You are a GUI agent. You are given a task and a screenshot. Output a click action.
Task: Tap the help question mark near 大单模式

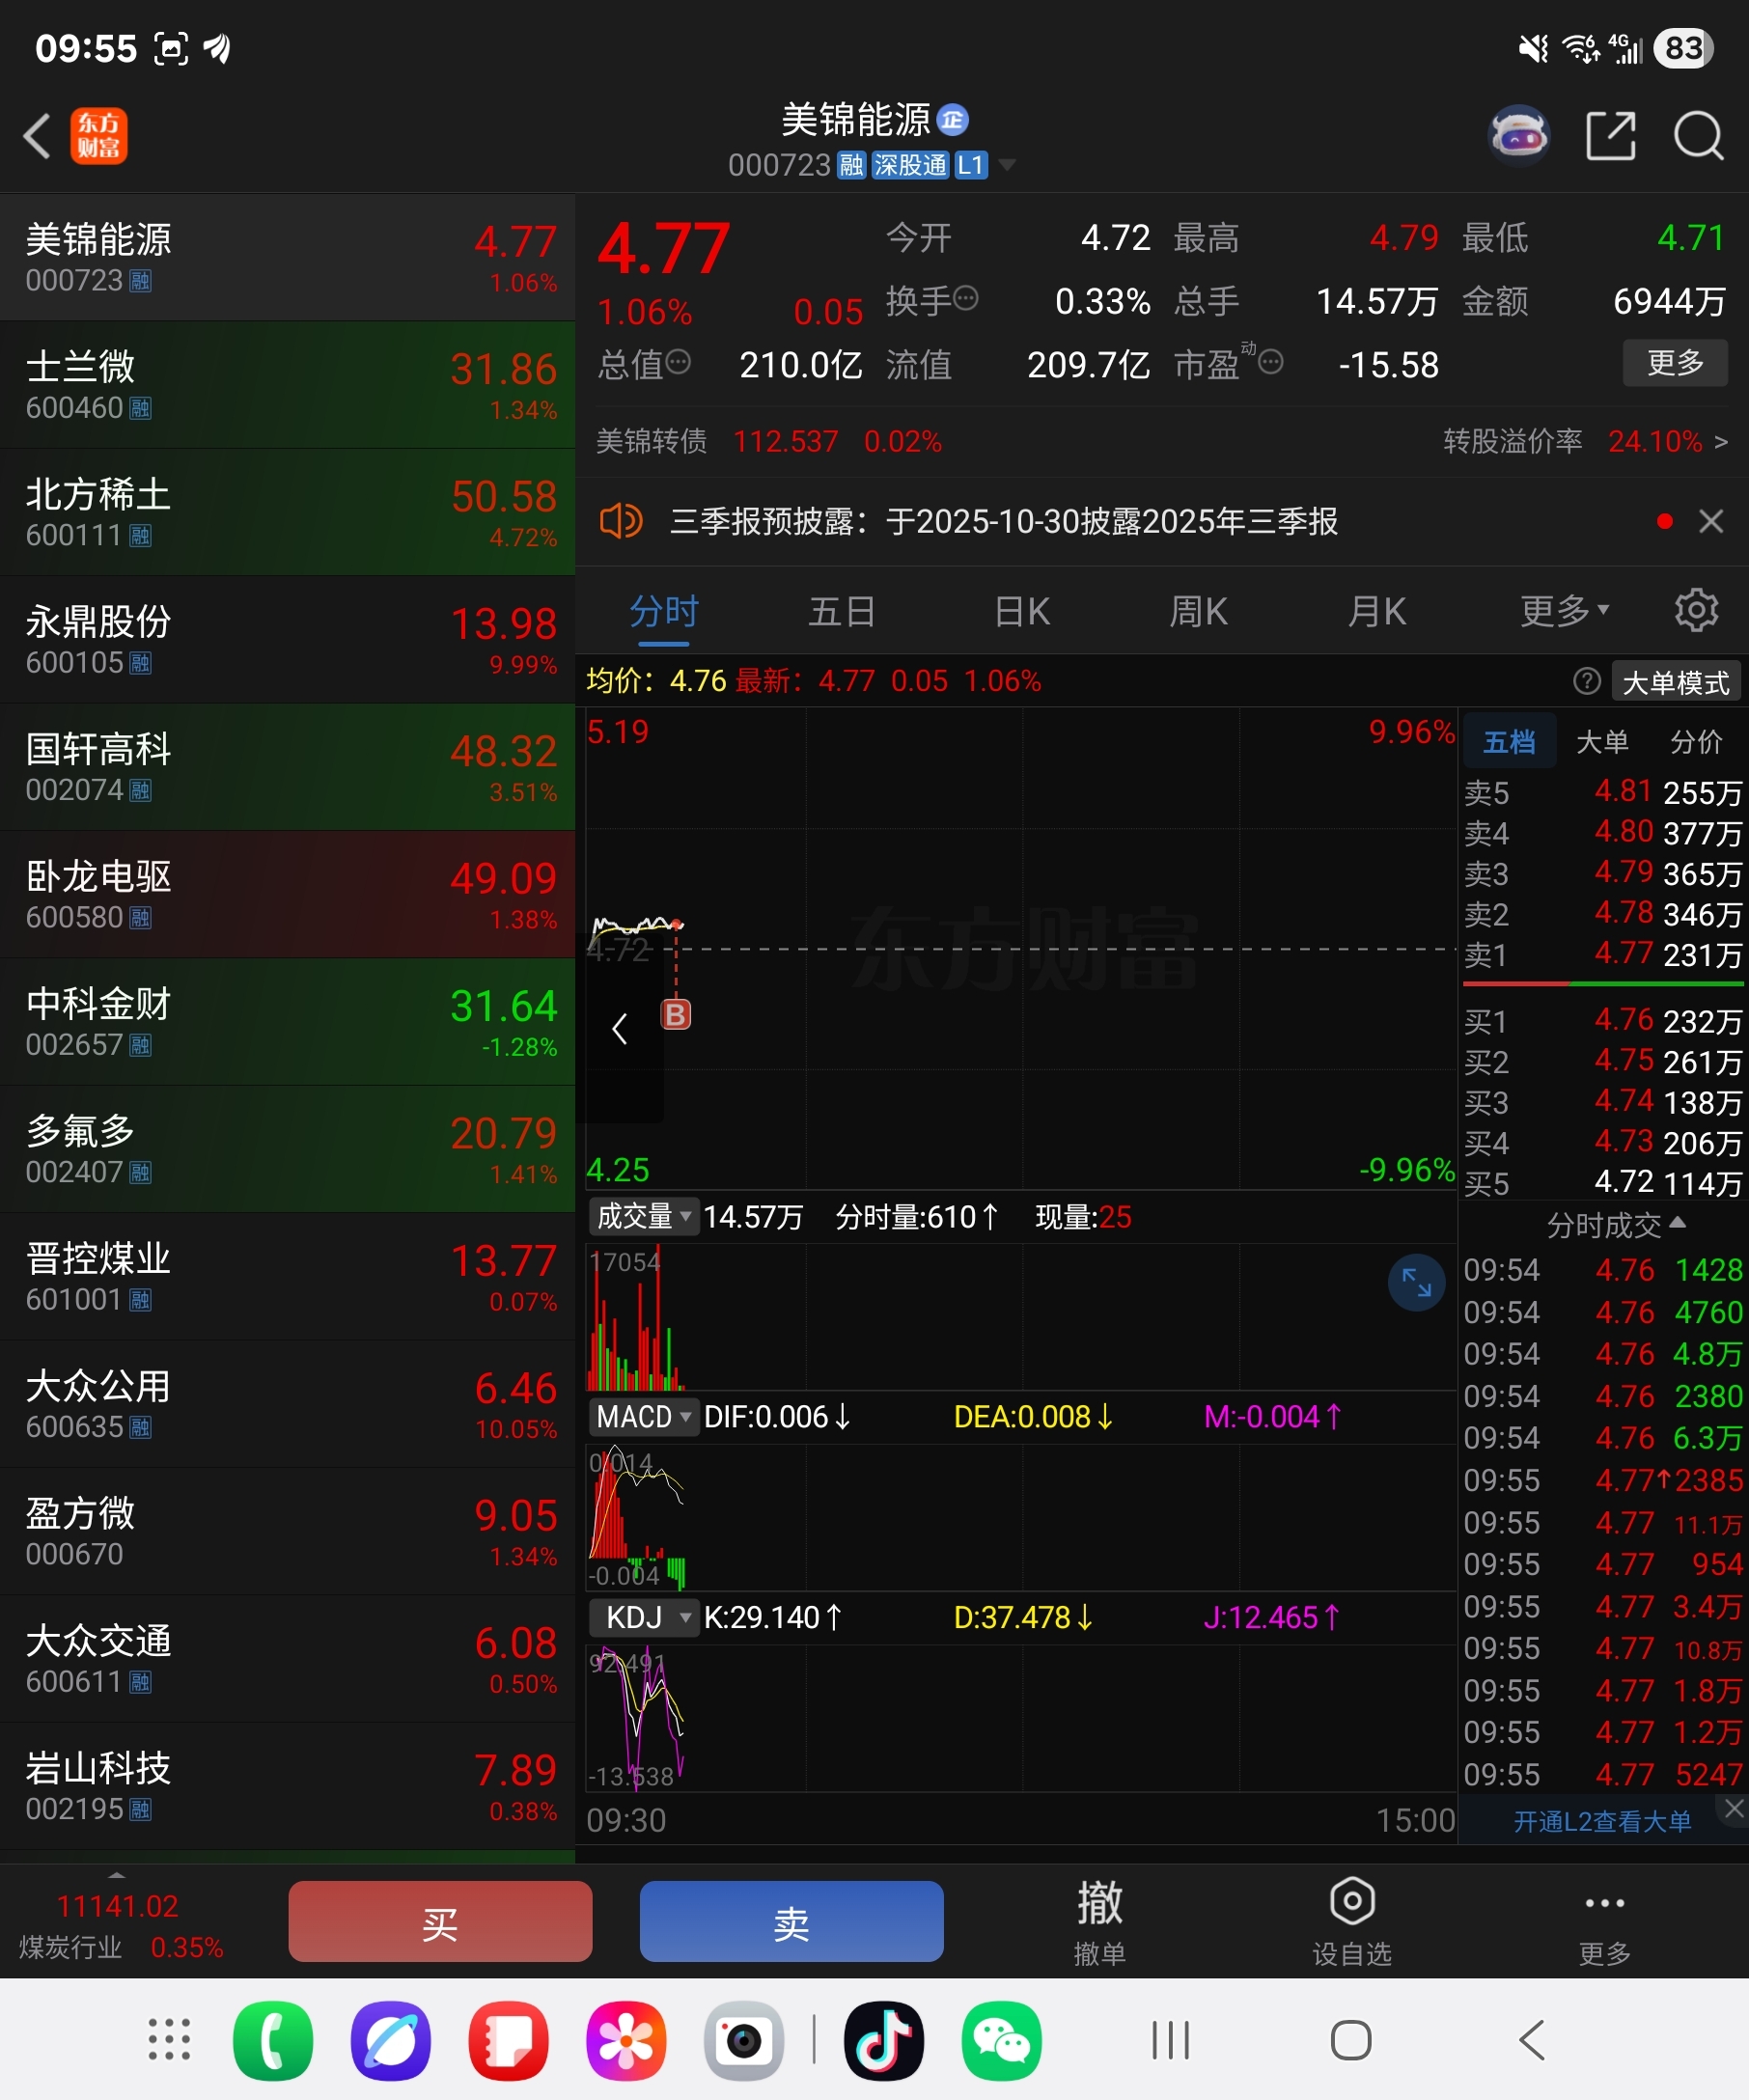pos(1586,682)
